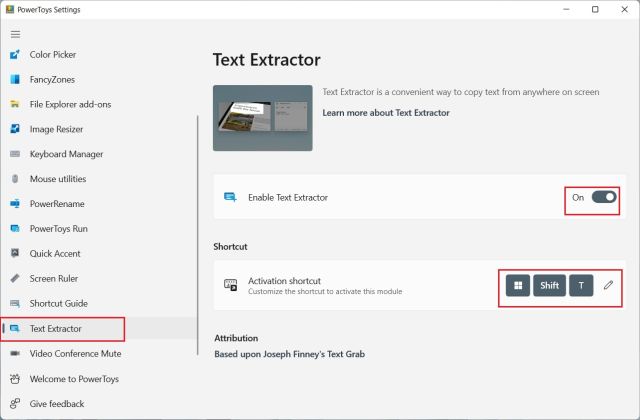Viewport: 640px width, 420px height.
Task: Click the Image Resizer sidebar icon
Action: coord(15,129)
